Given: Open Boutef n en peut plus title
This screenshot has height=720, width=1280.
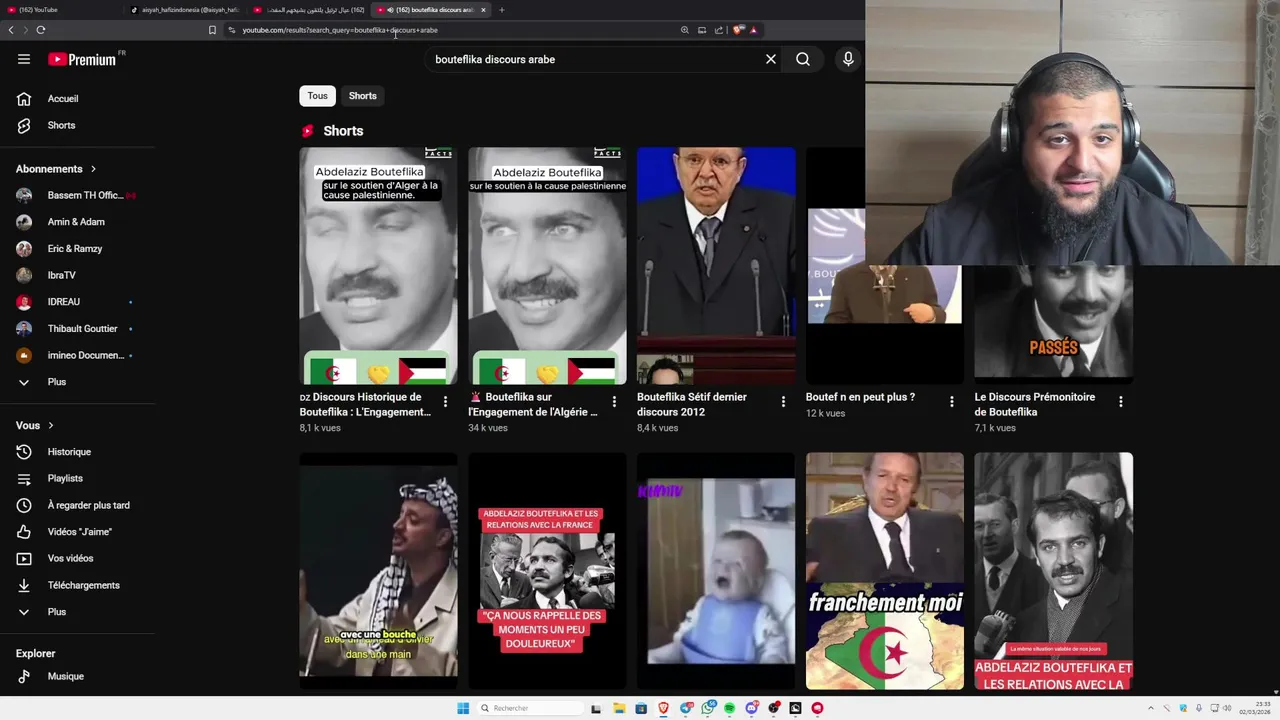Looking at the screenshot, I should (x=860, y=397).
